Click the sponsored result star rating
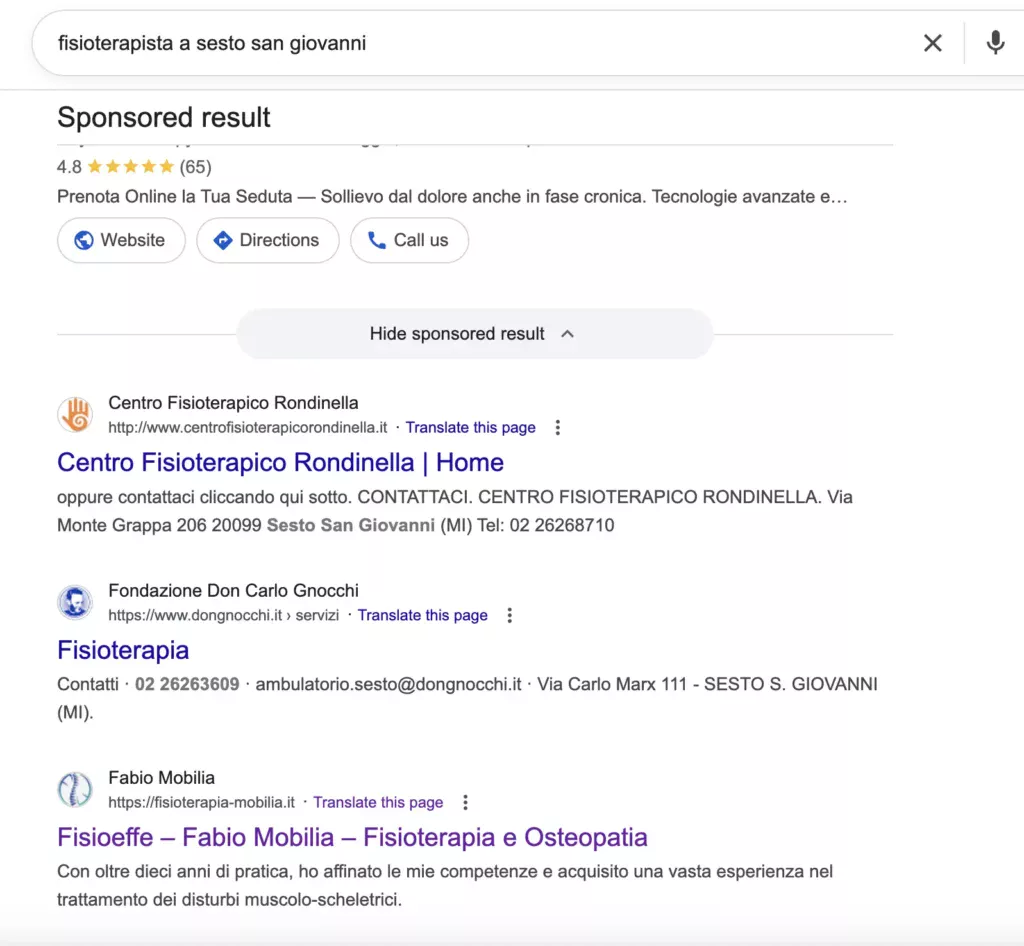Viewport: 1024px width, 946px height. click(130, 167)
